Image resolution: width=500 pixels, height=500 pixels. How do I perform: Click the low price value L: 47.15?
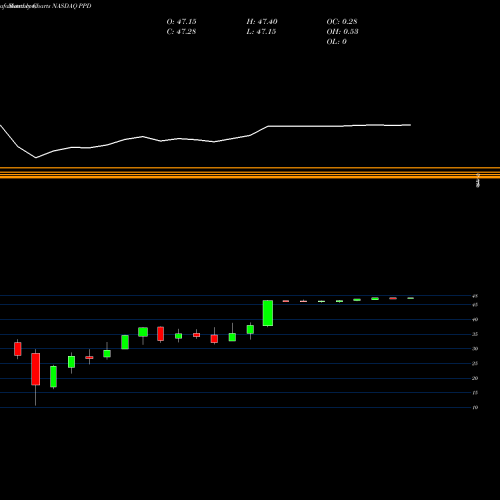[x=261, y=32]
